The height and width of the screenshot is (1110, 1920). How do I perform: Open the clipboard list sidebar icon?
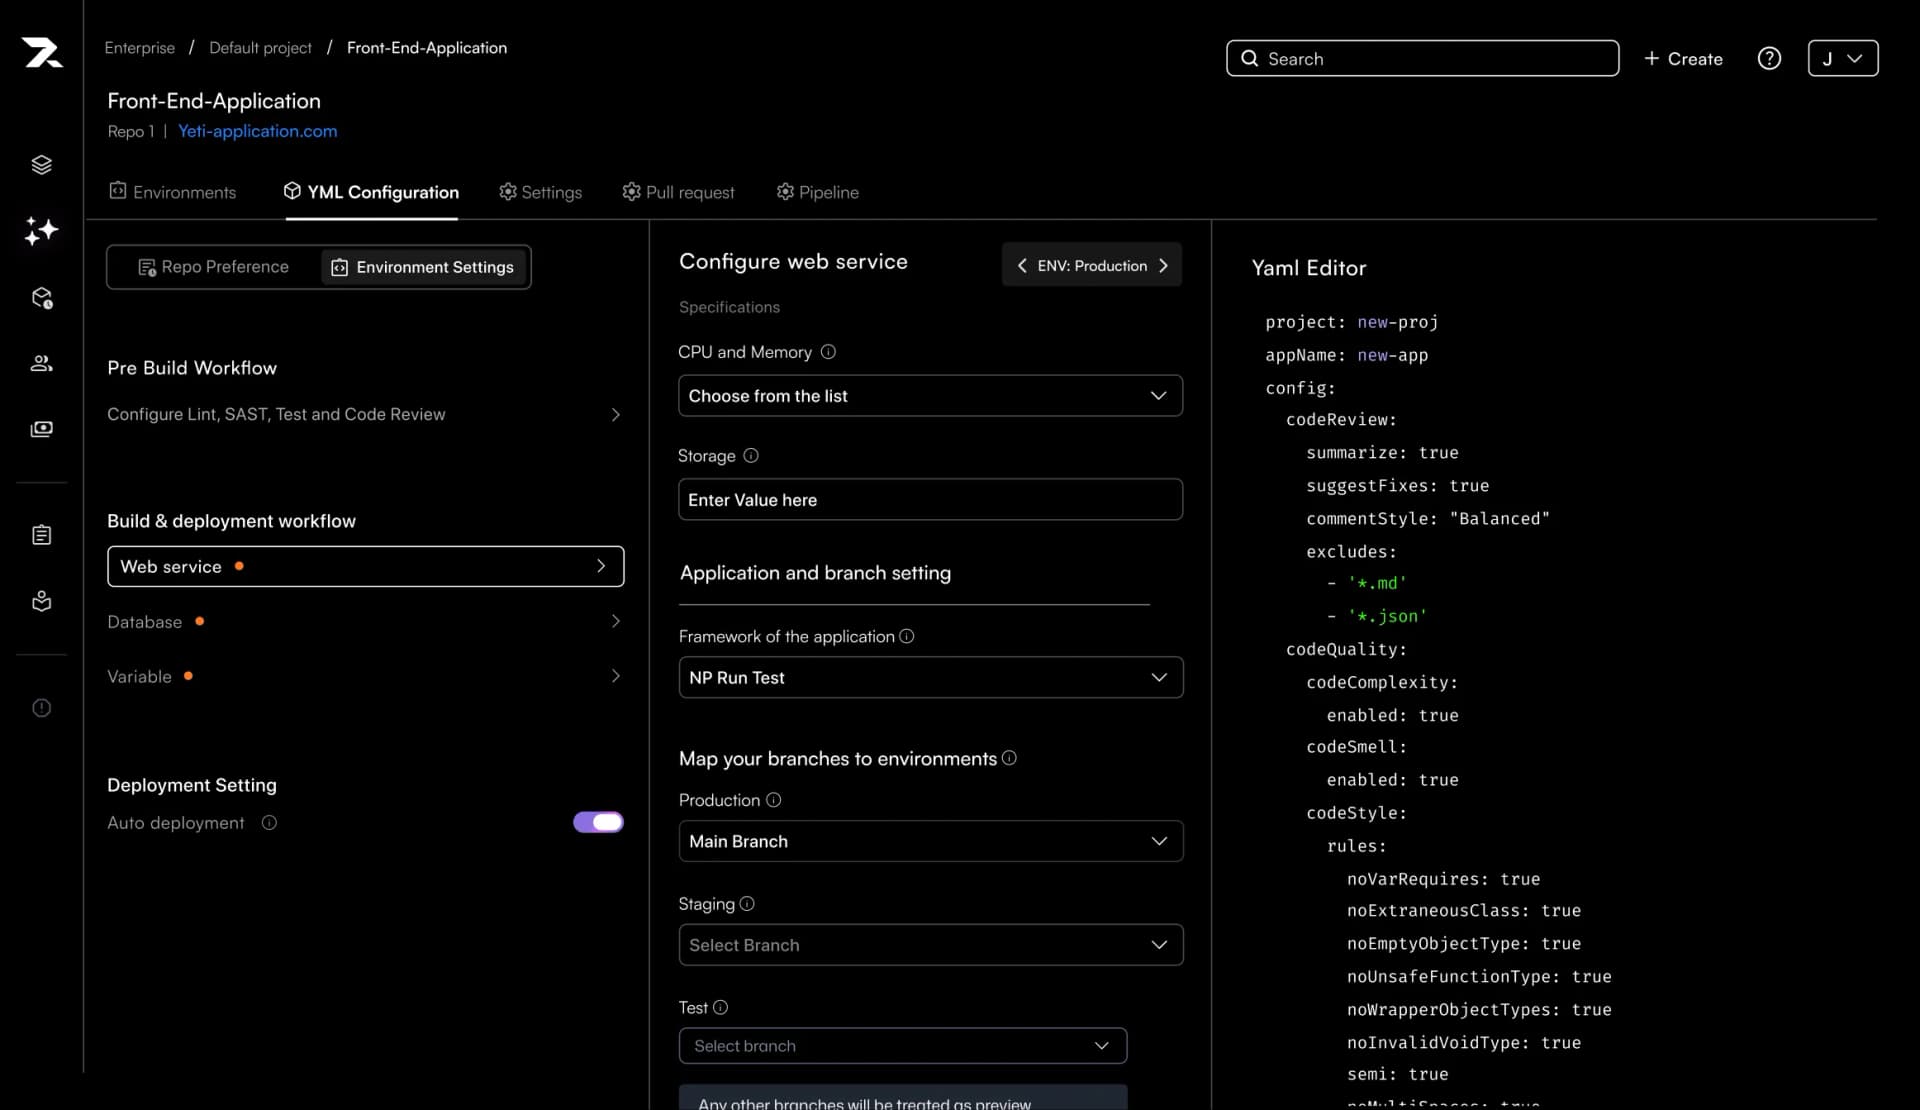[x=41, y=535]
